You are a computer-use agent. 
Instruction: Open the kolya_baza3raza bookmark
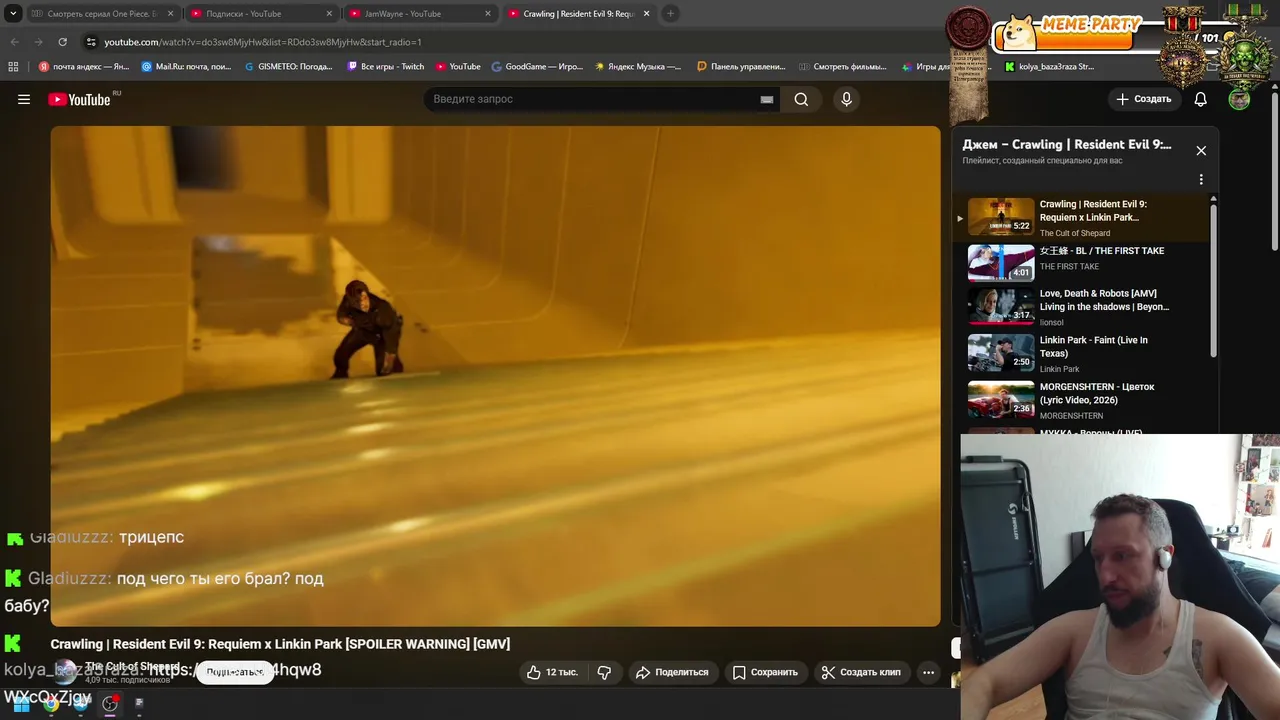coord(1049,67)
